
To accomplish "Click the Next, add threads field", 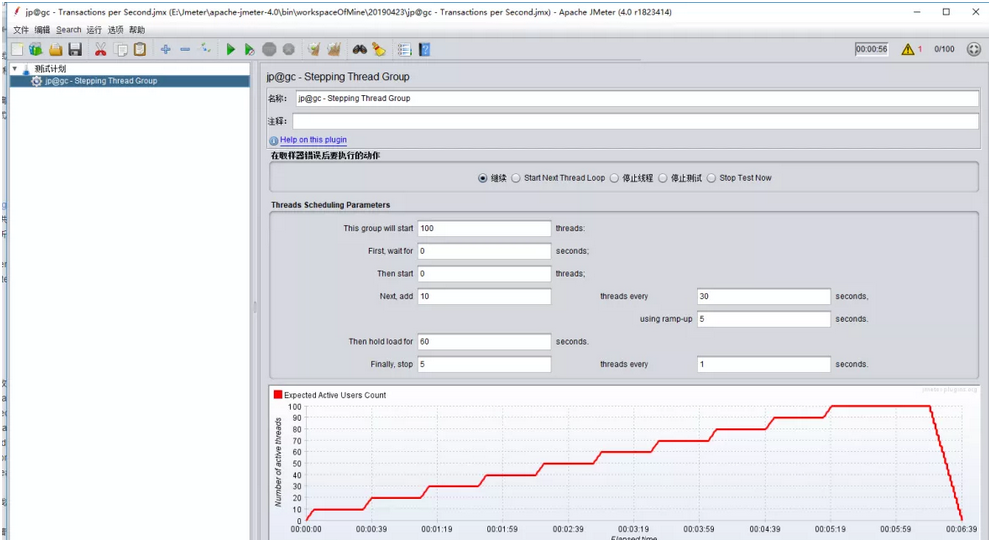I will tap(484, 296).
